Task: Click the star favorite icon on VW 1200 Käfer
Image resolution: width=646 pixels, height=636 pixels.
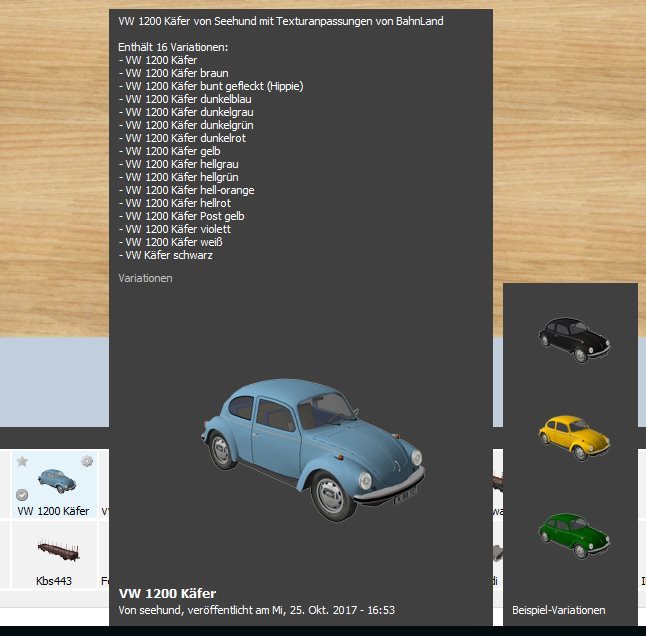Action: point(22,461)
